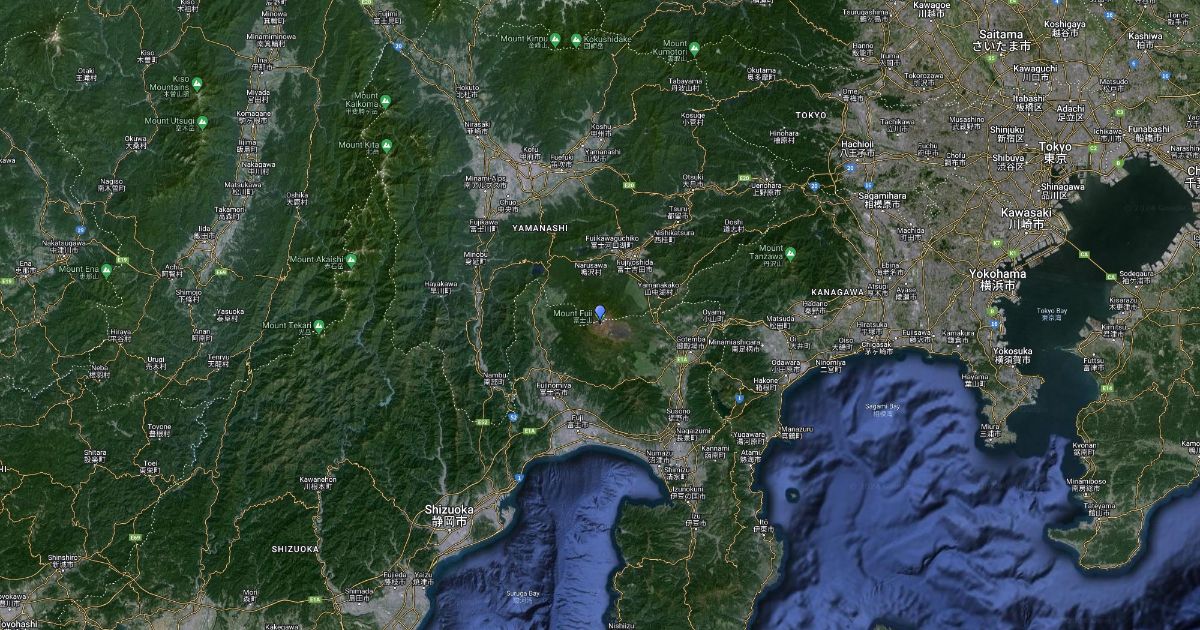Click the KANAGAWA prefecture label
The height and width of the screenshot is (630, 1200).
[836, 291]
